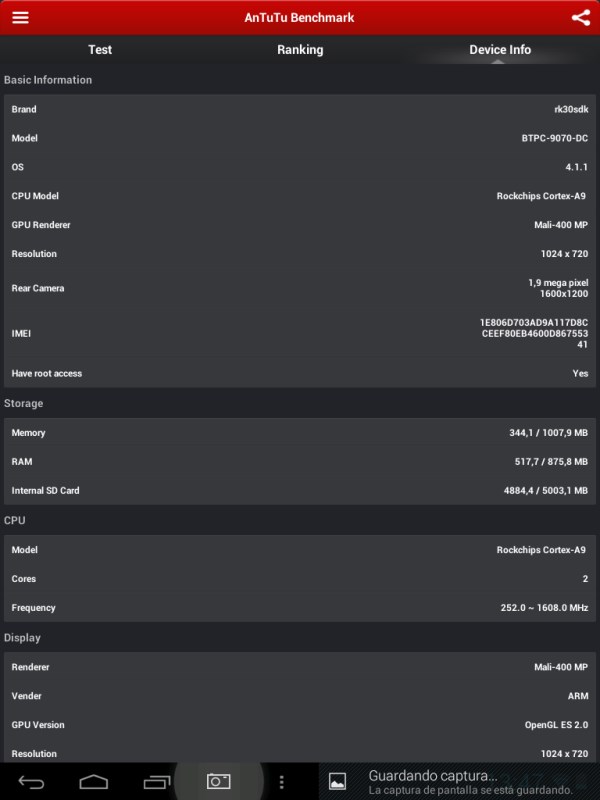Open the hamburger menu
The image size is (600, 800).
(20, 18)
